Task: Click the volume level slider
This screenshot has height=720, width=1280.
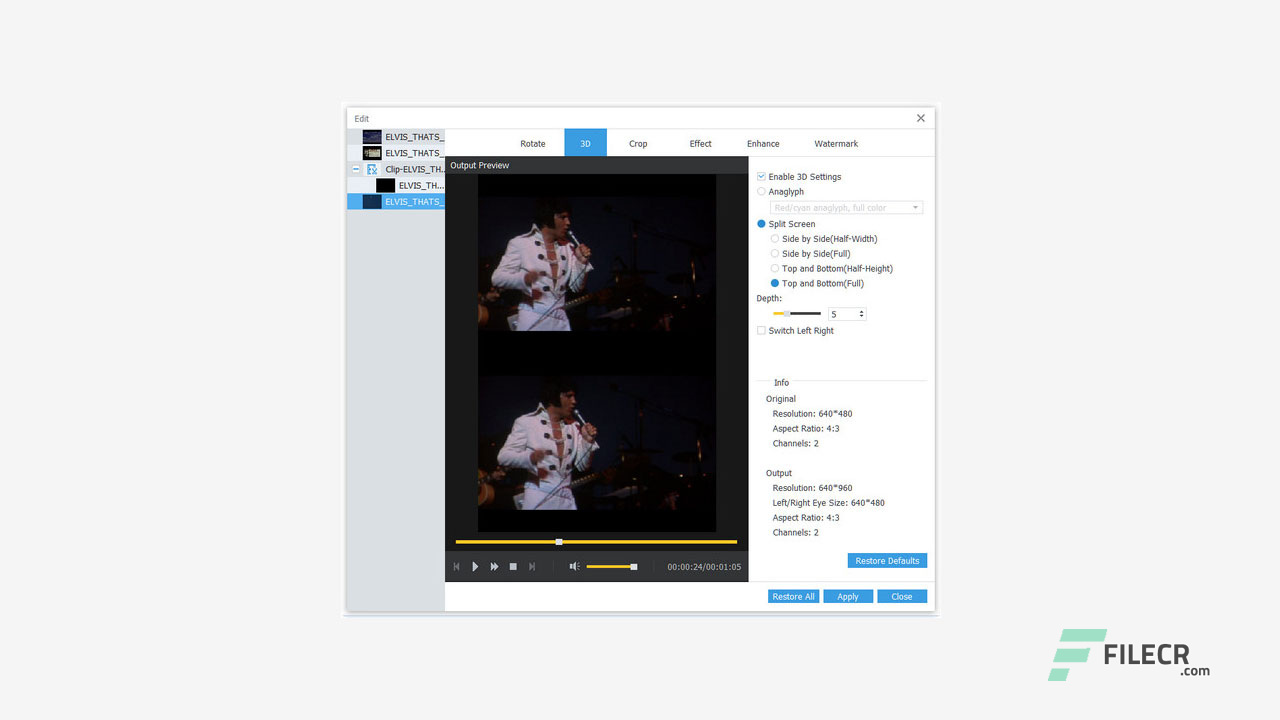Action: tap(611, 567)
